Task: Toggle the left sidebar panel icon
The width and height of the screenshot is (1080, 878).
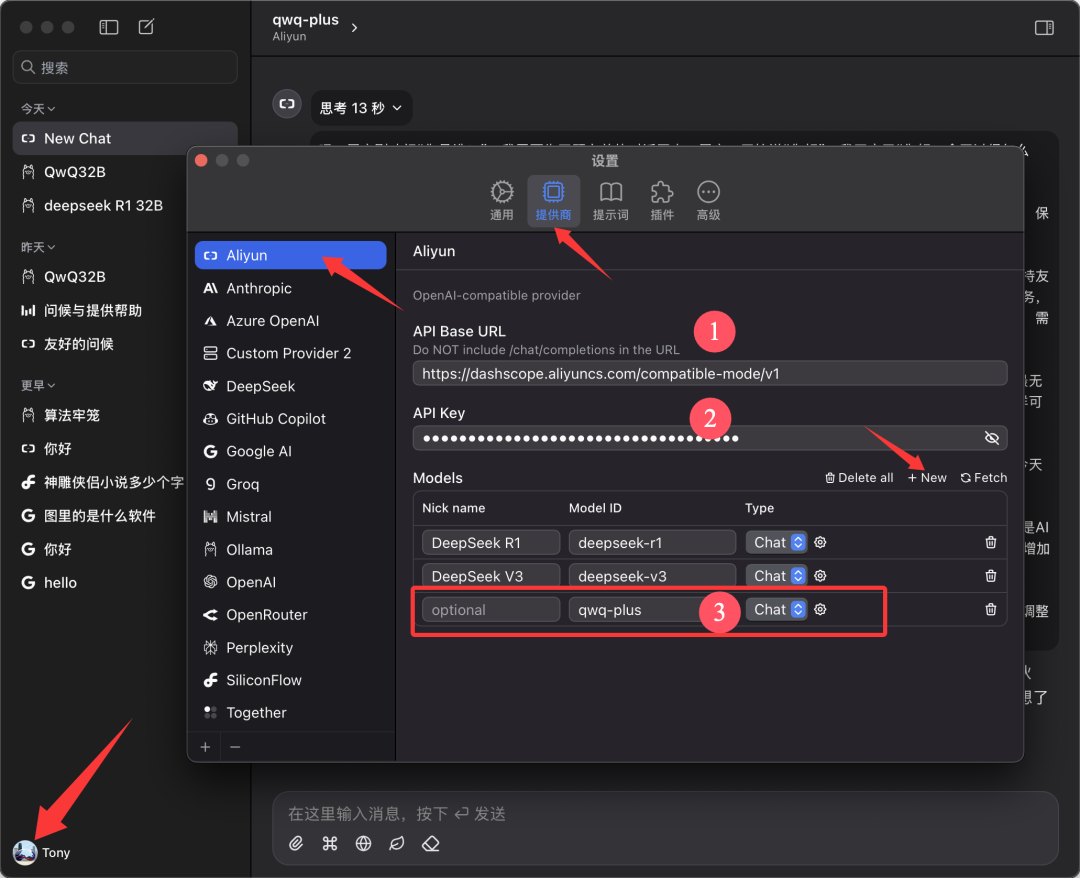Action: coord(109,27)
